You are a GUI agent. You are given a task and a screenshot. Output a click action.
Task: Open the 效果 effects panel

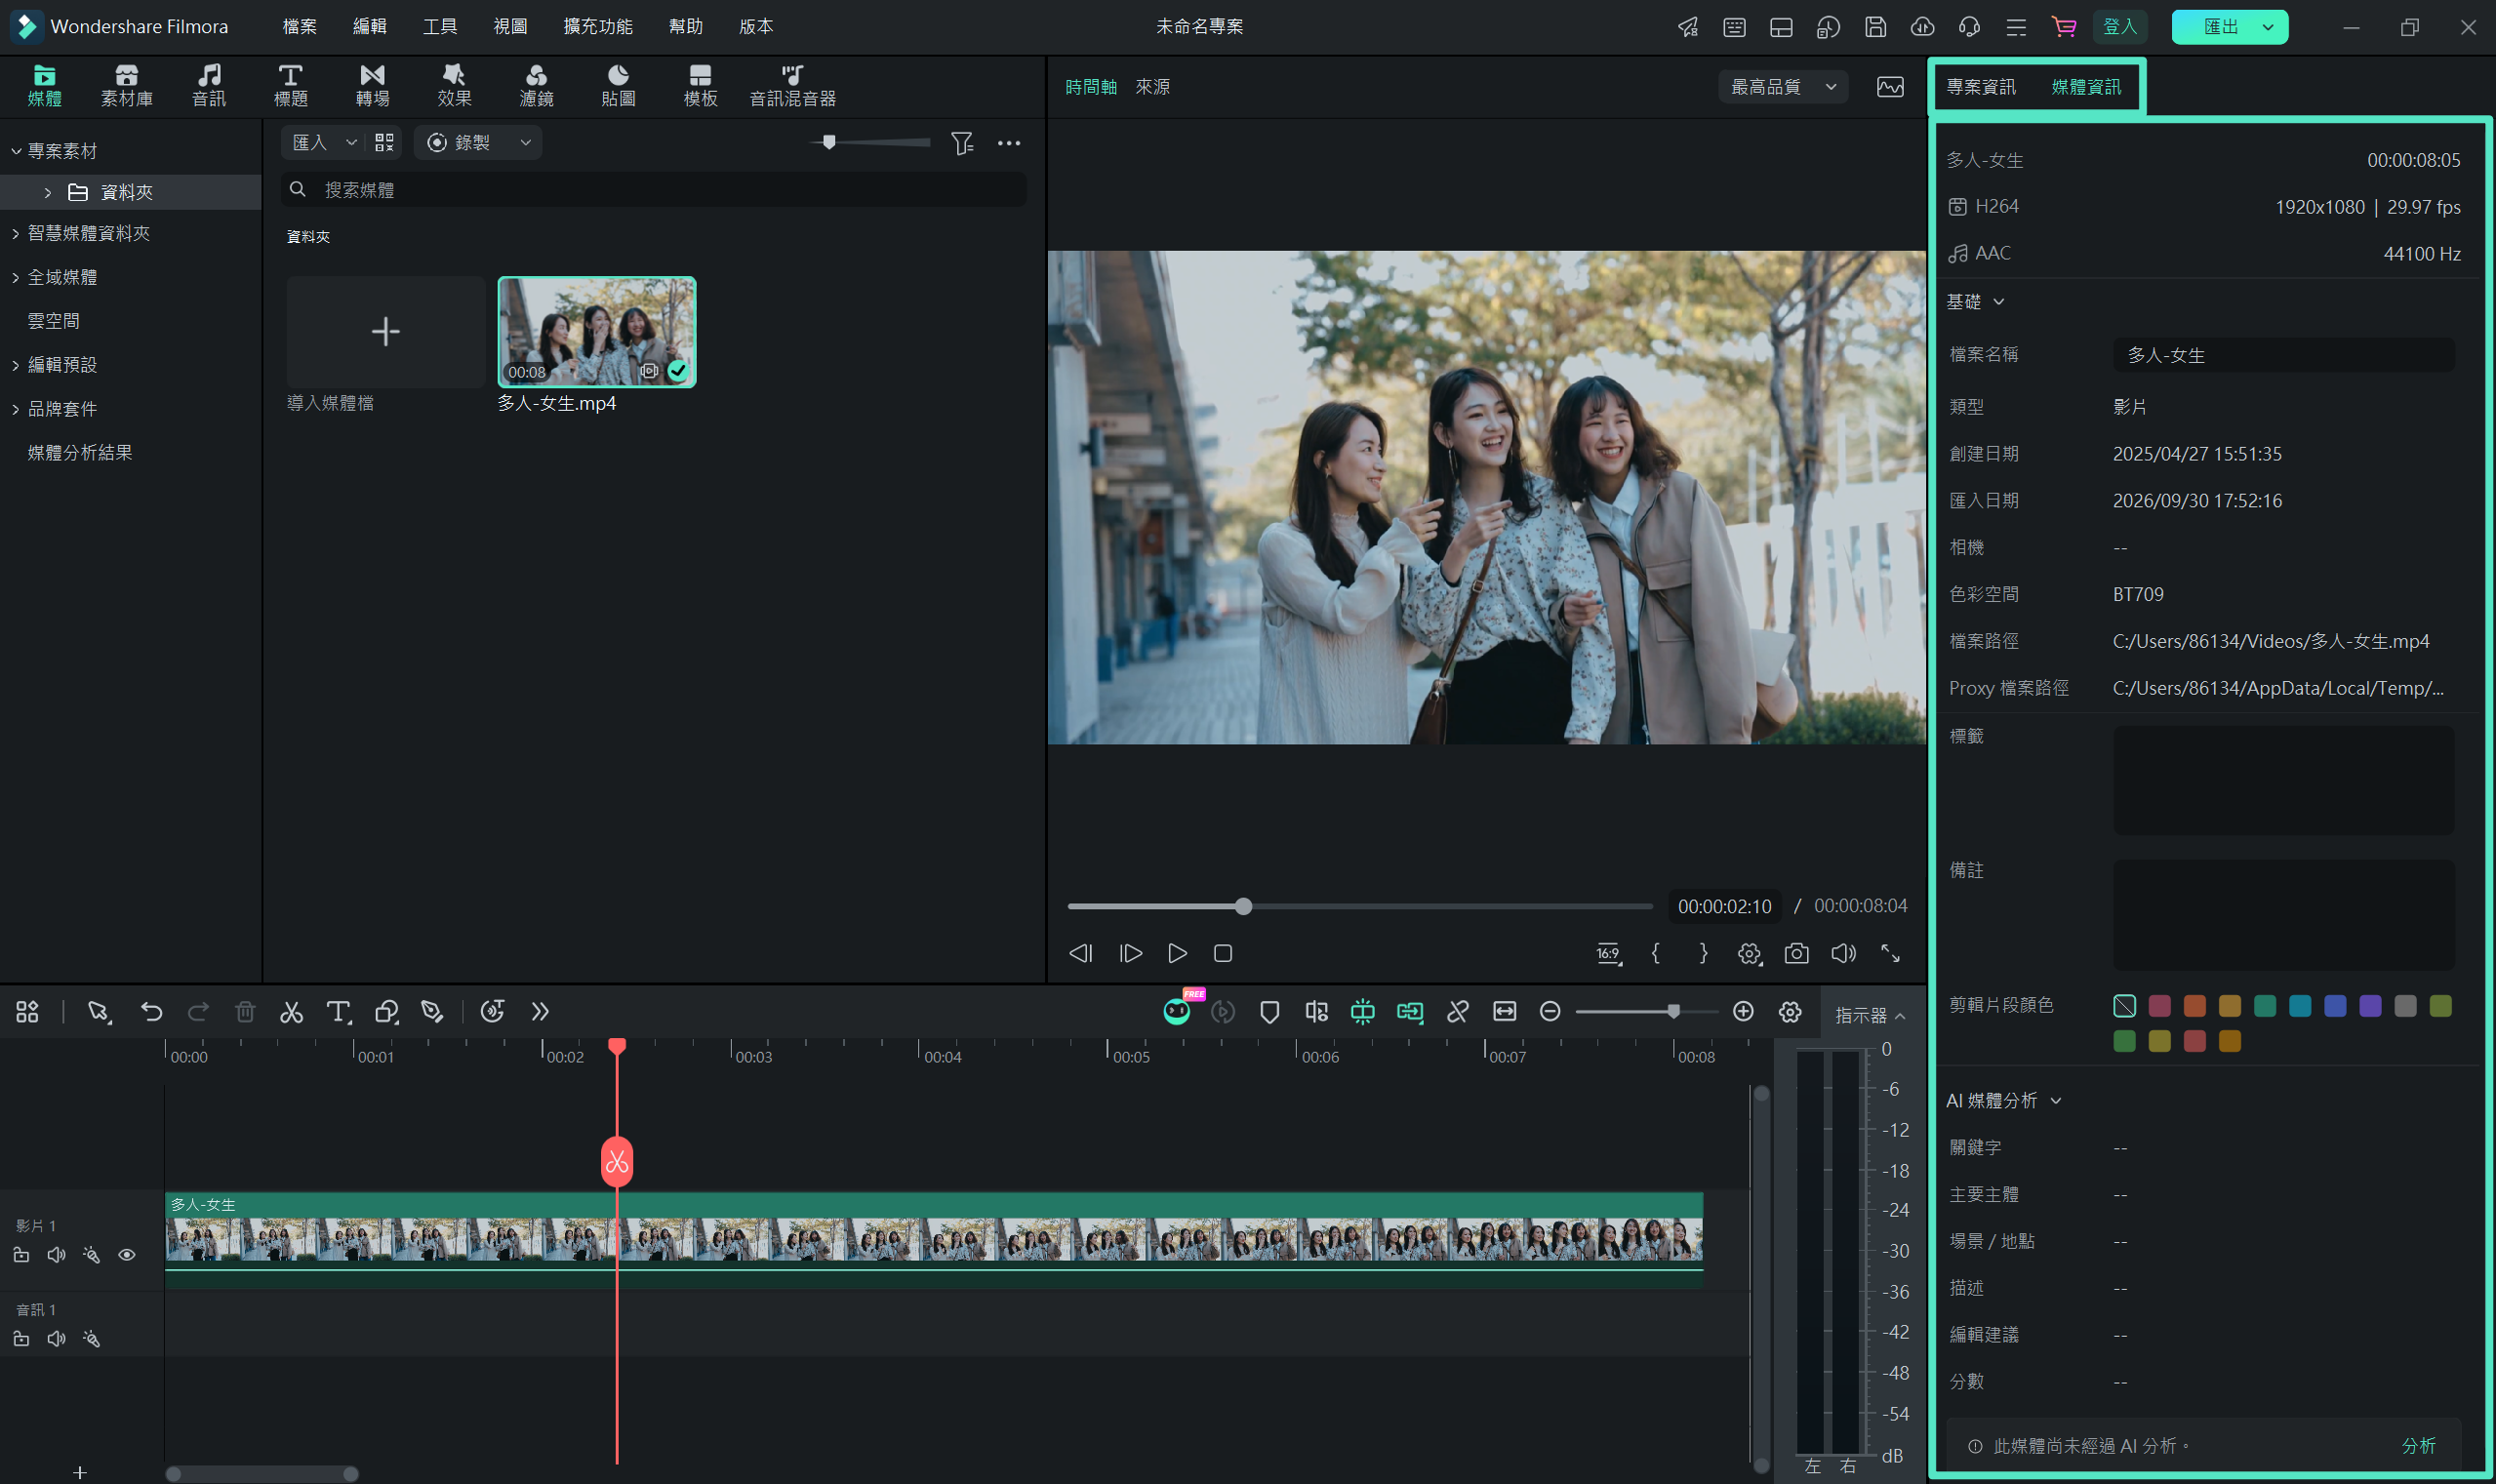454,85
